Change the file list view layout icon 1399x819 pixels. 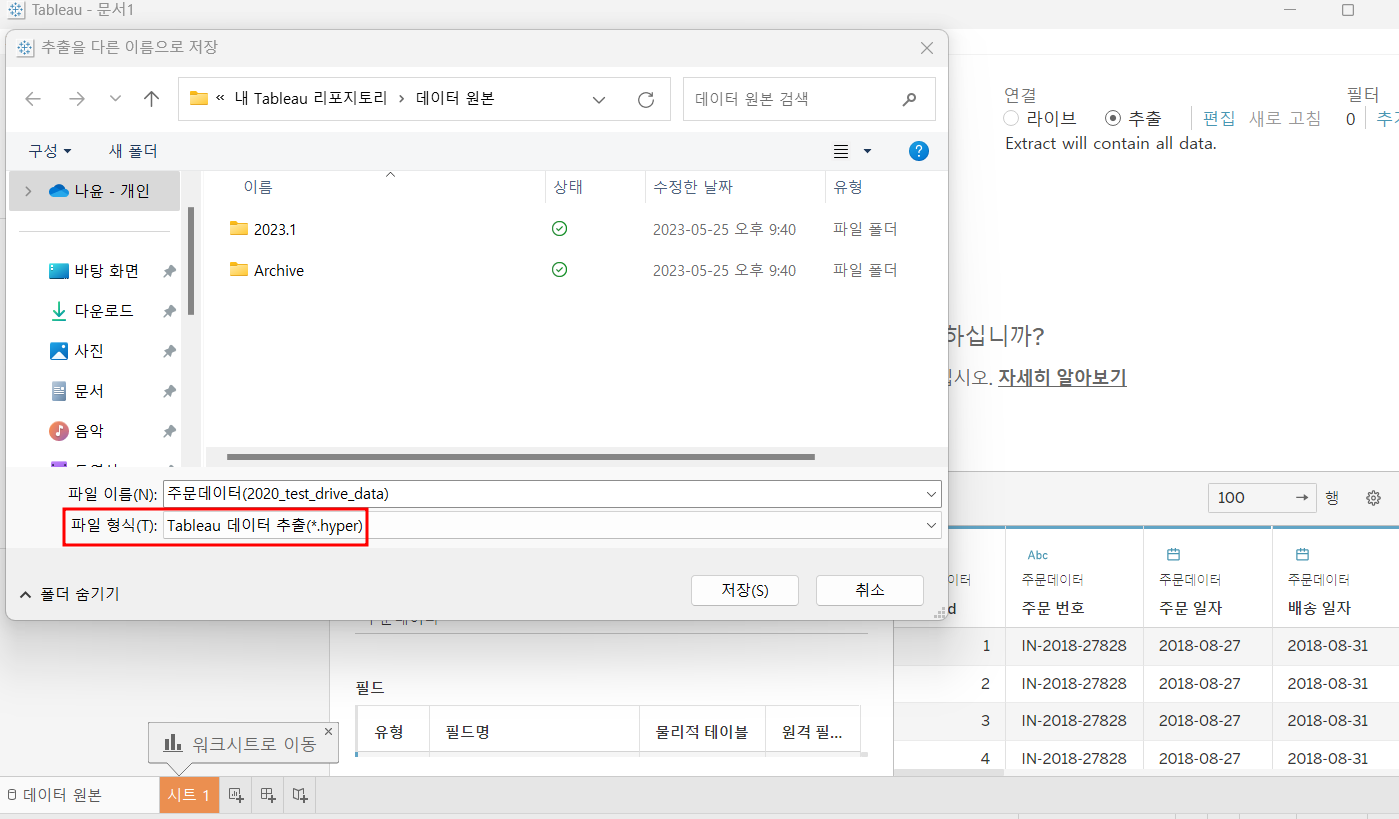[841, 151]
